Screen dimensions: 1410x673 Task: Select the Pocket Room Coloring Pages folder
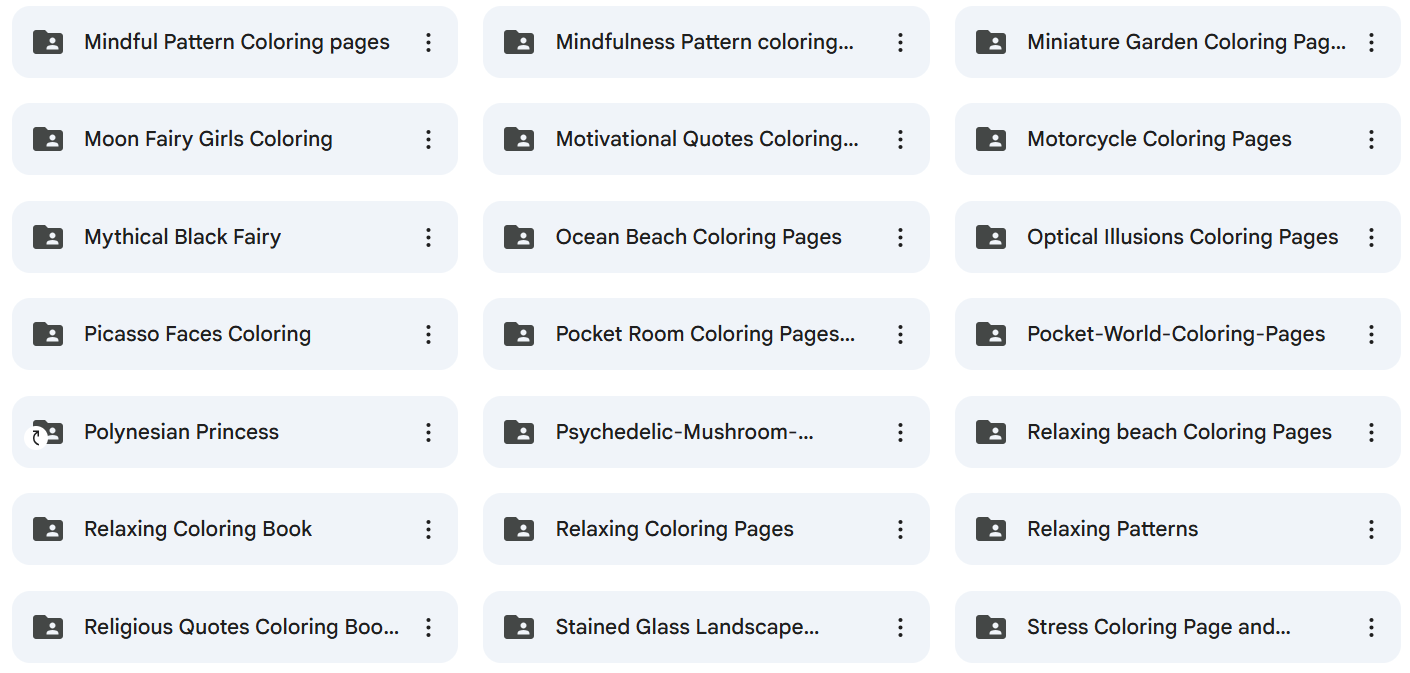pos(705,334)
